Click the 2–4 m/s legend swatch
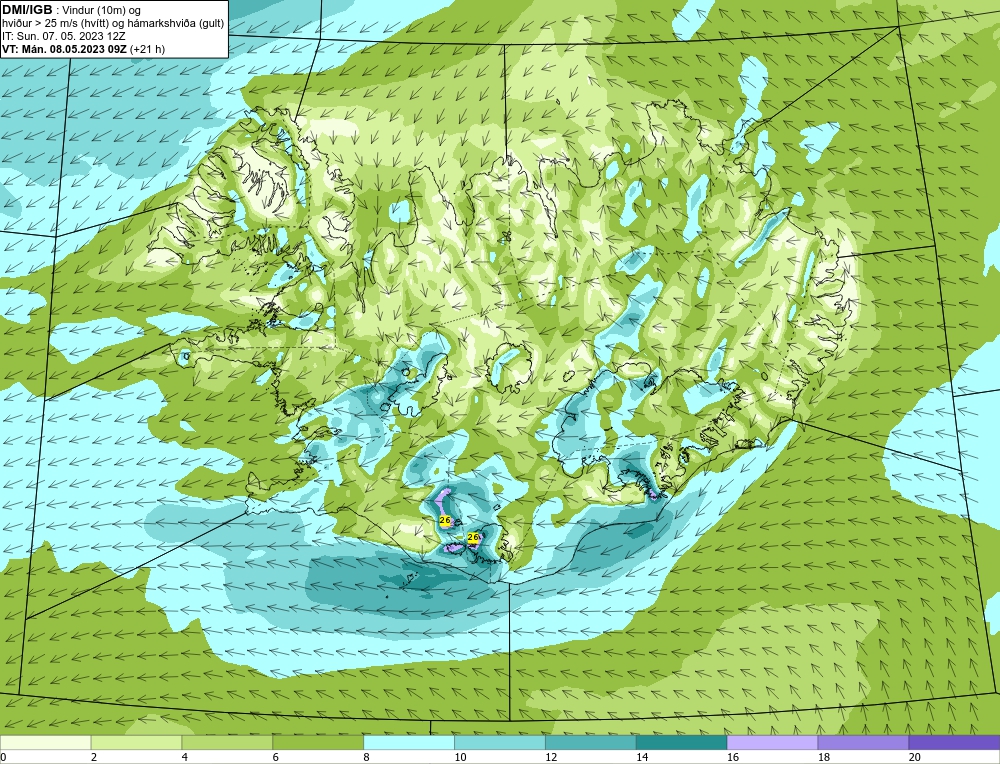The width and height of the screenshot is (1000, 764). [136, 742]
